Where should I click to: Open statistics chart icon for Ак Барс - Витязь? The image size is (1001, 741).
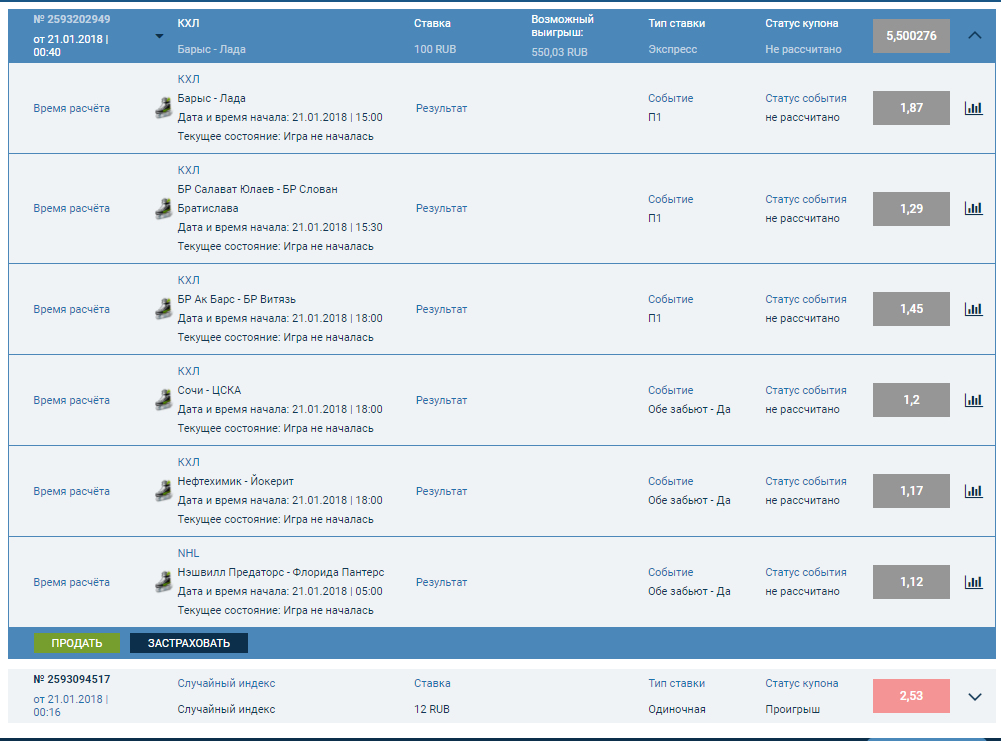point(973,309)
